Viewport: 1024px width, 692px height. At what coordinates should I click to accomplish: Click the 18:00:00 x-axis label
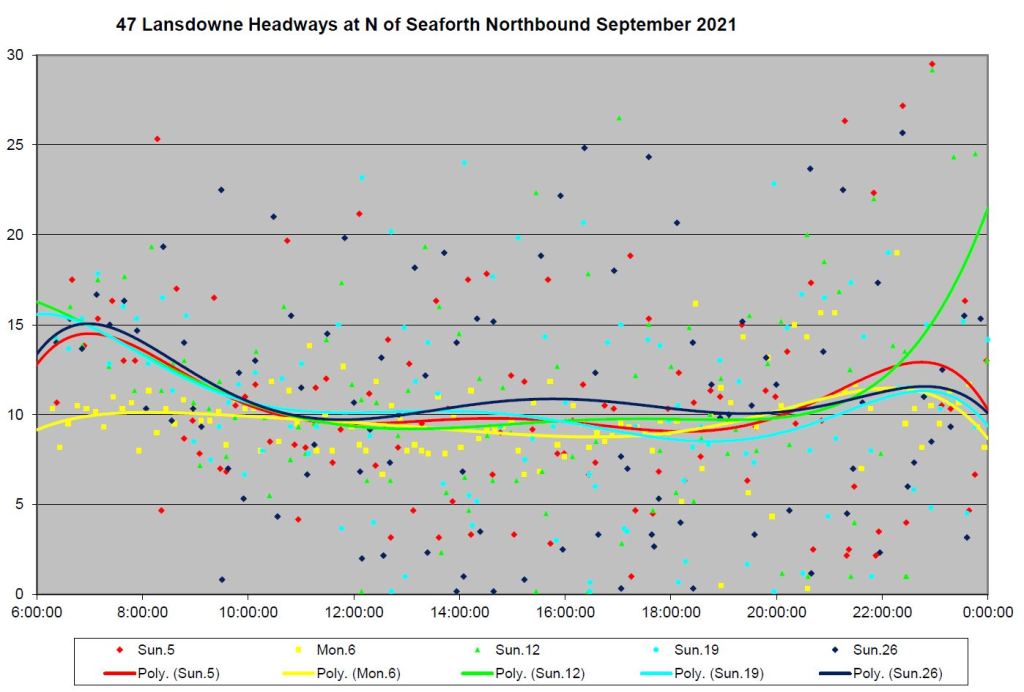tap(669, 611)
